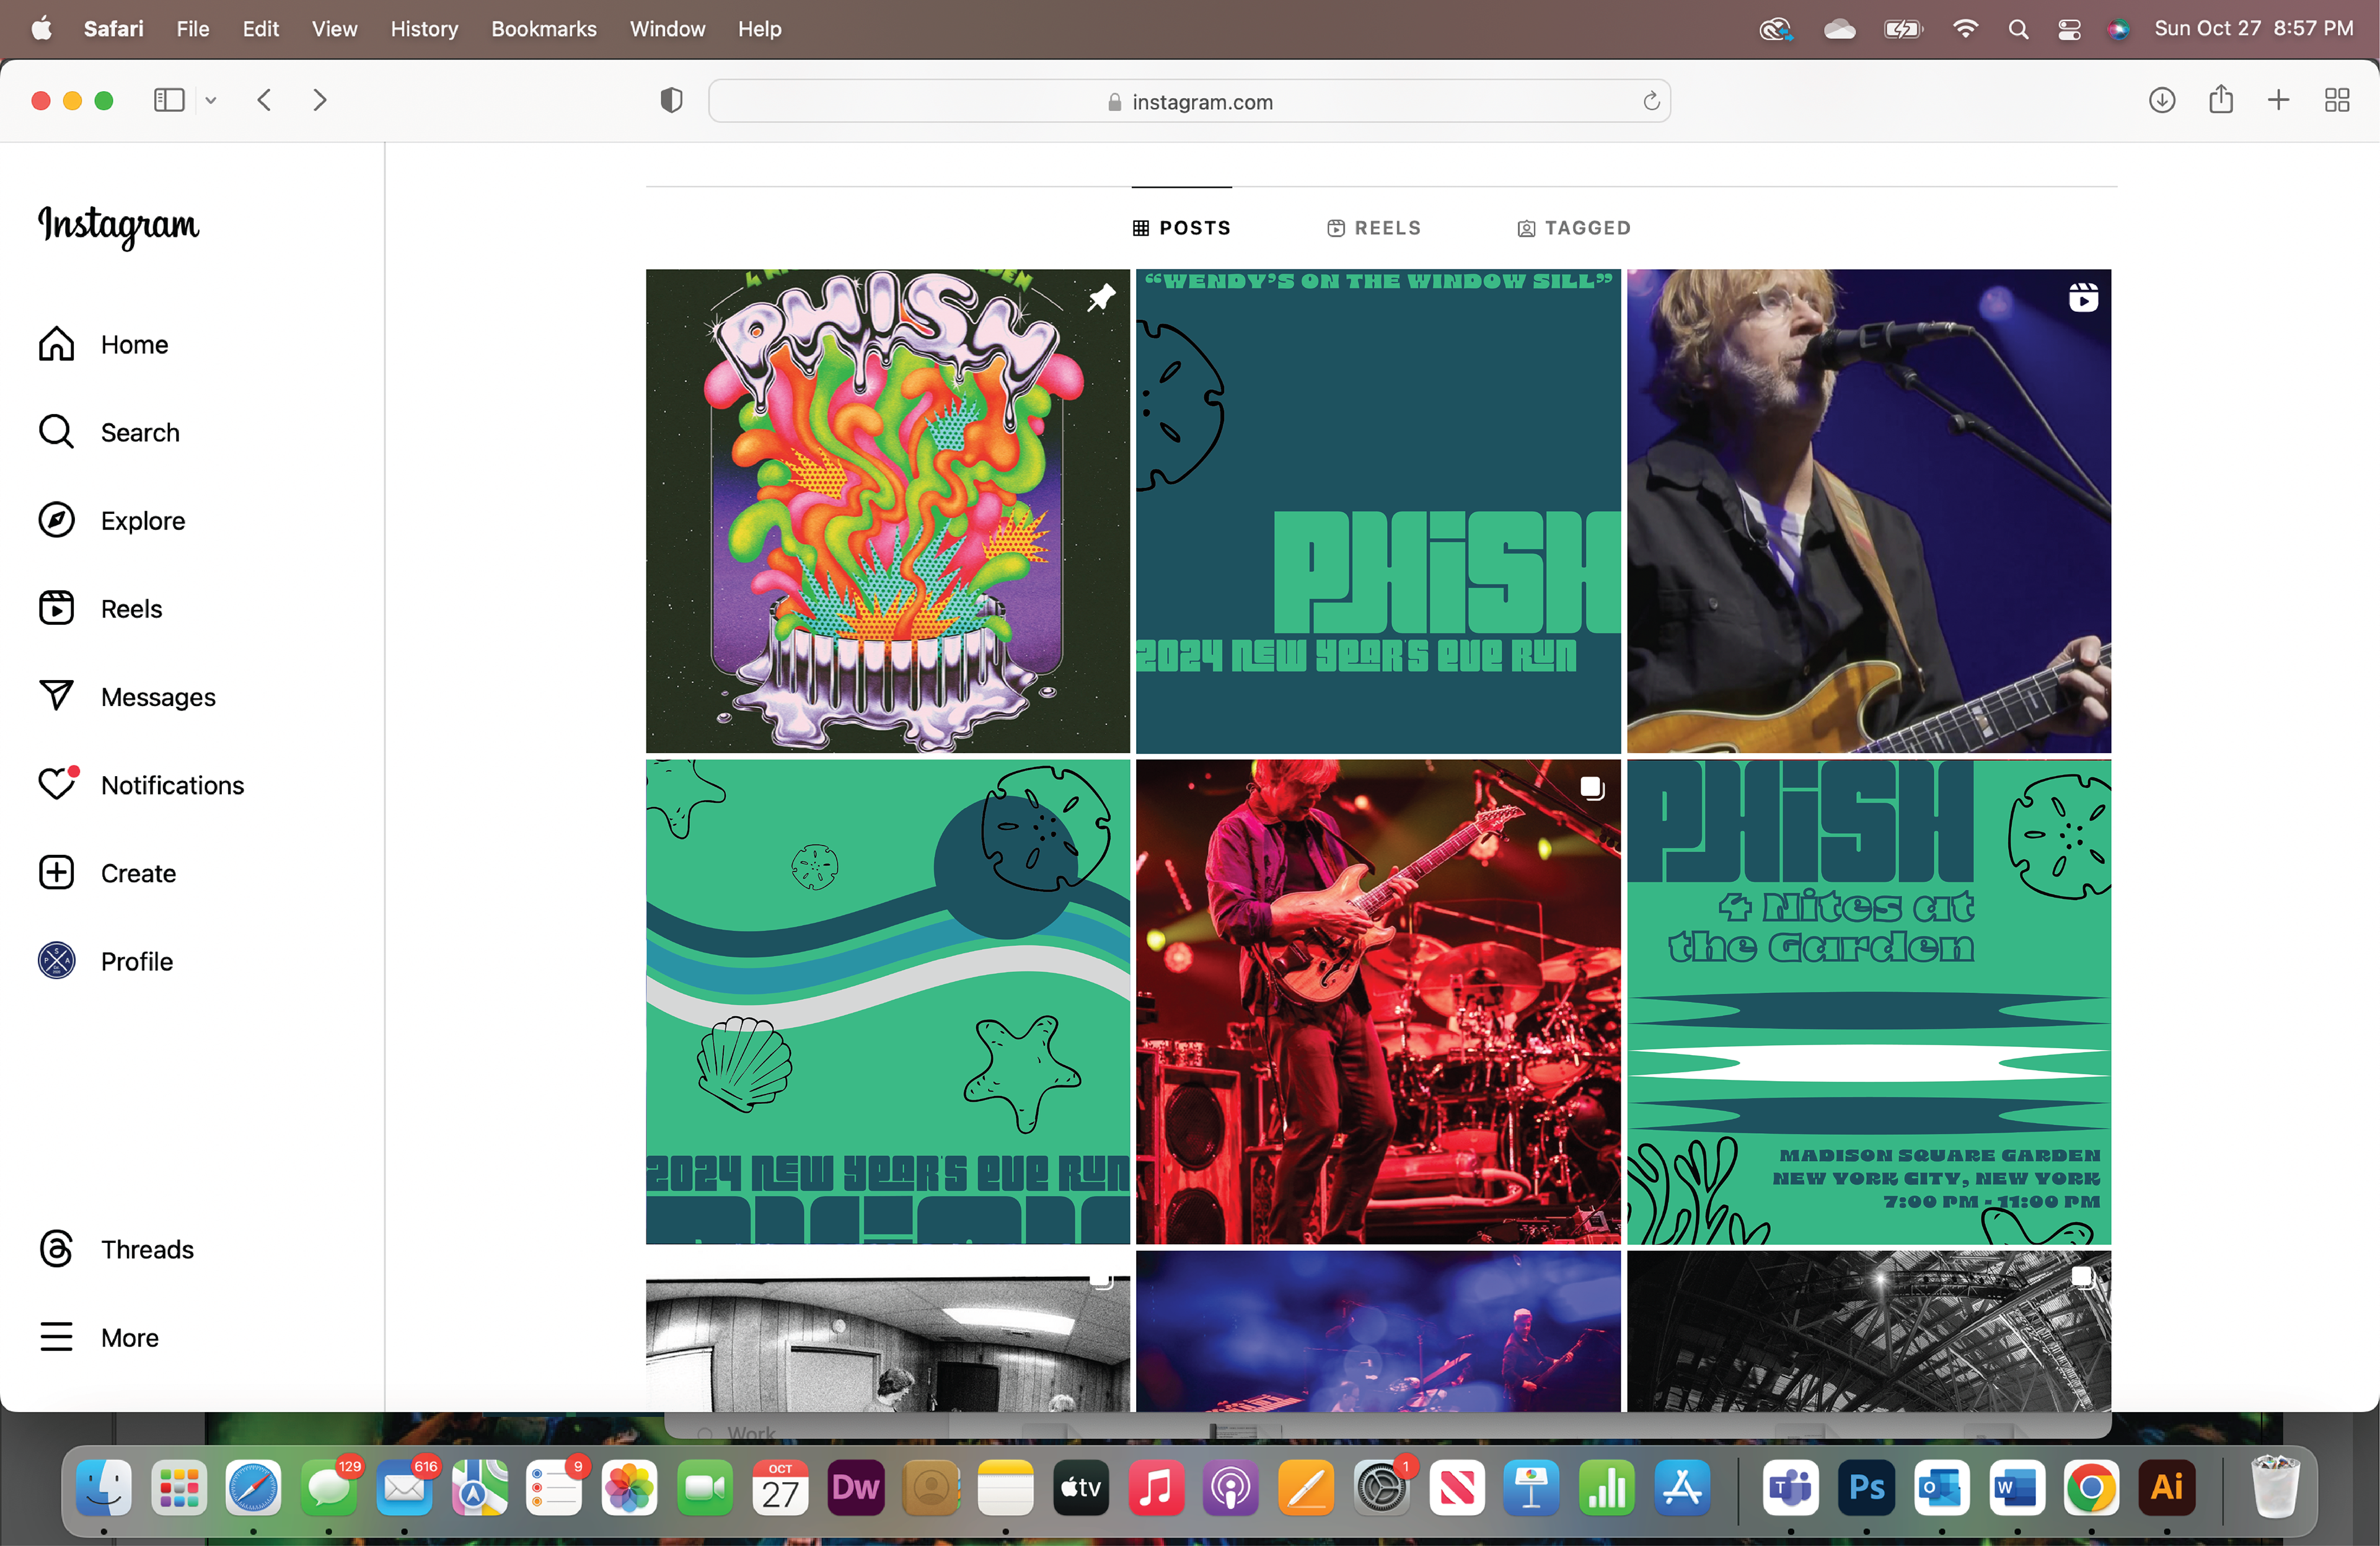Toggle the Safari sidebar
This screenshot has width=2380, height=1546.
tap(169, 100)
